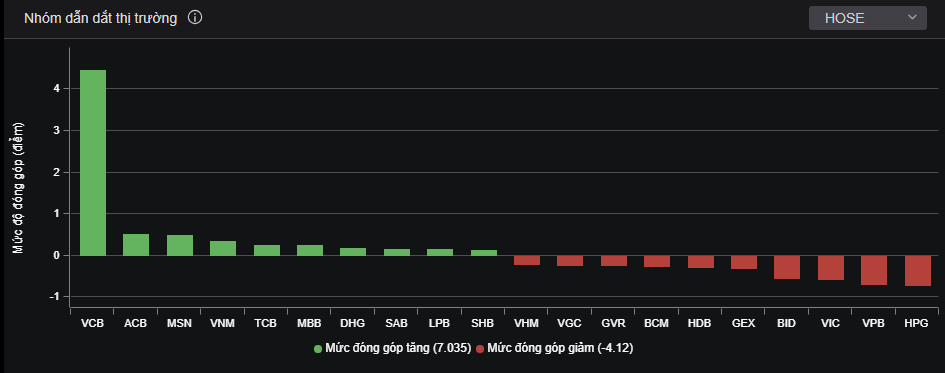Click the SHB axis label
The image size is (945, 373).
(x=483, y=324)
